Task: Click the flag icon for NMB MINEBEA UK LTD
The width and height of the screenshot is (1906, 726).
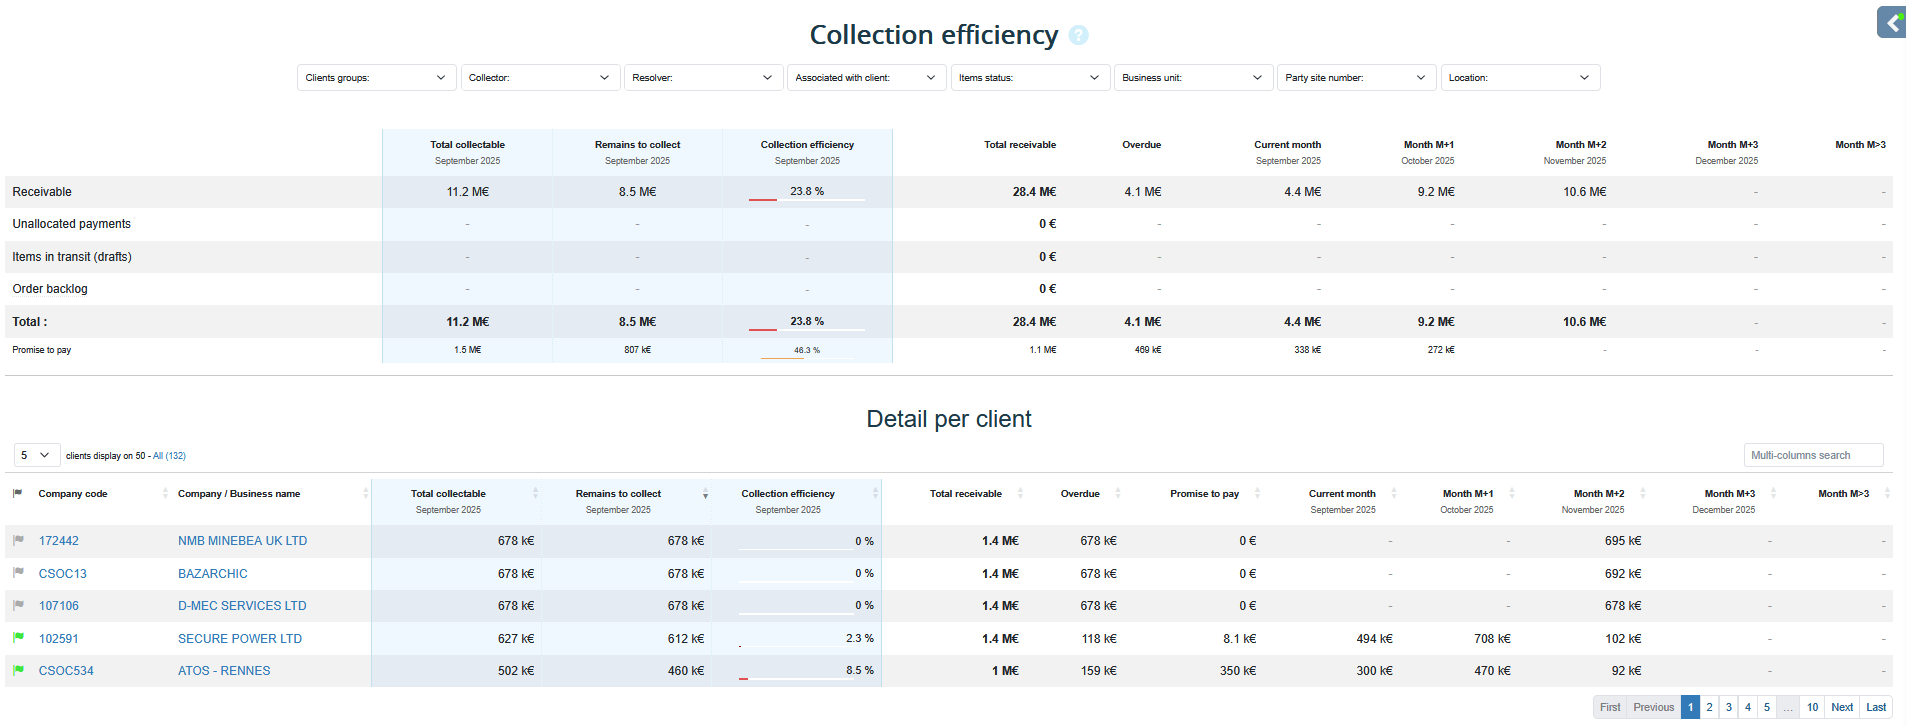Action: pyautogui.click(x=18, y=541)
